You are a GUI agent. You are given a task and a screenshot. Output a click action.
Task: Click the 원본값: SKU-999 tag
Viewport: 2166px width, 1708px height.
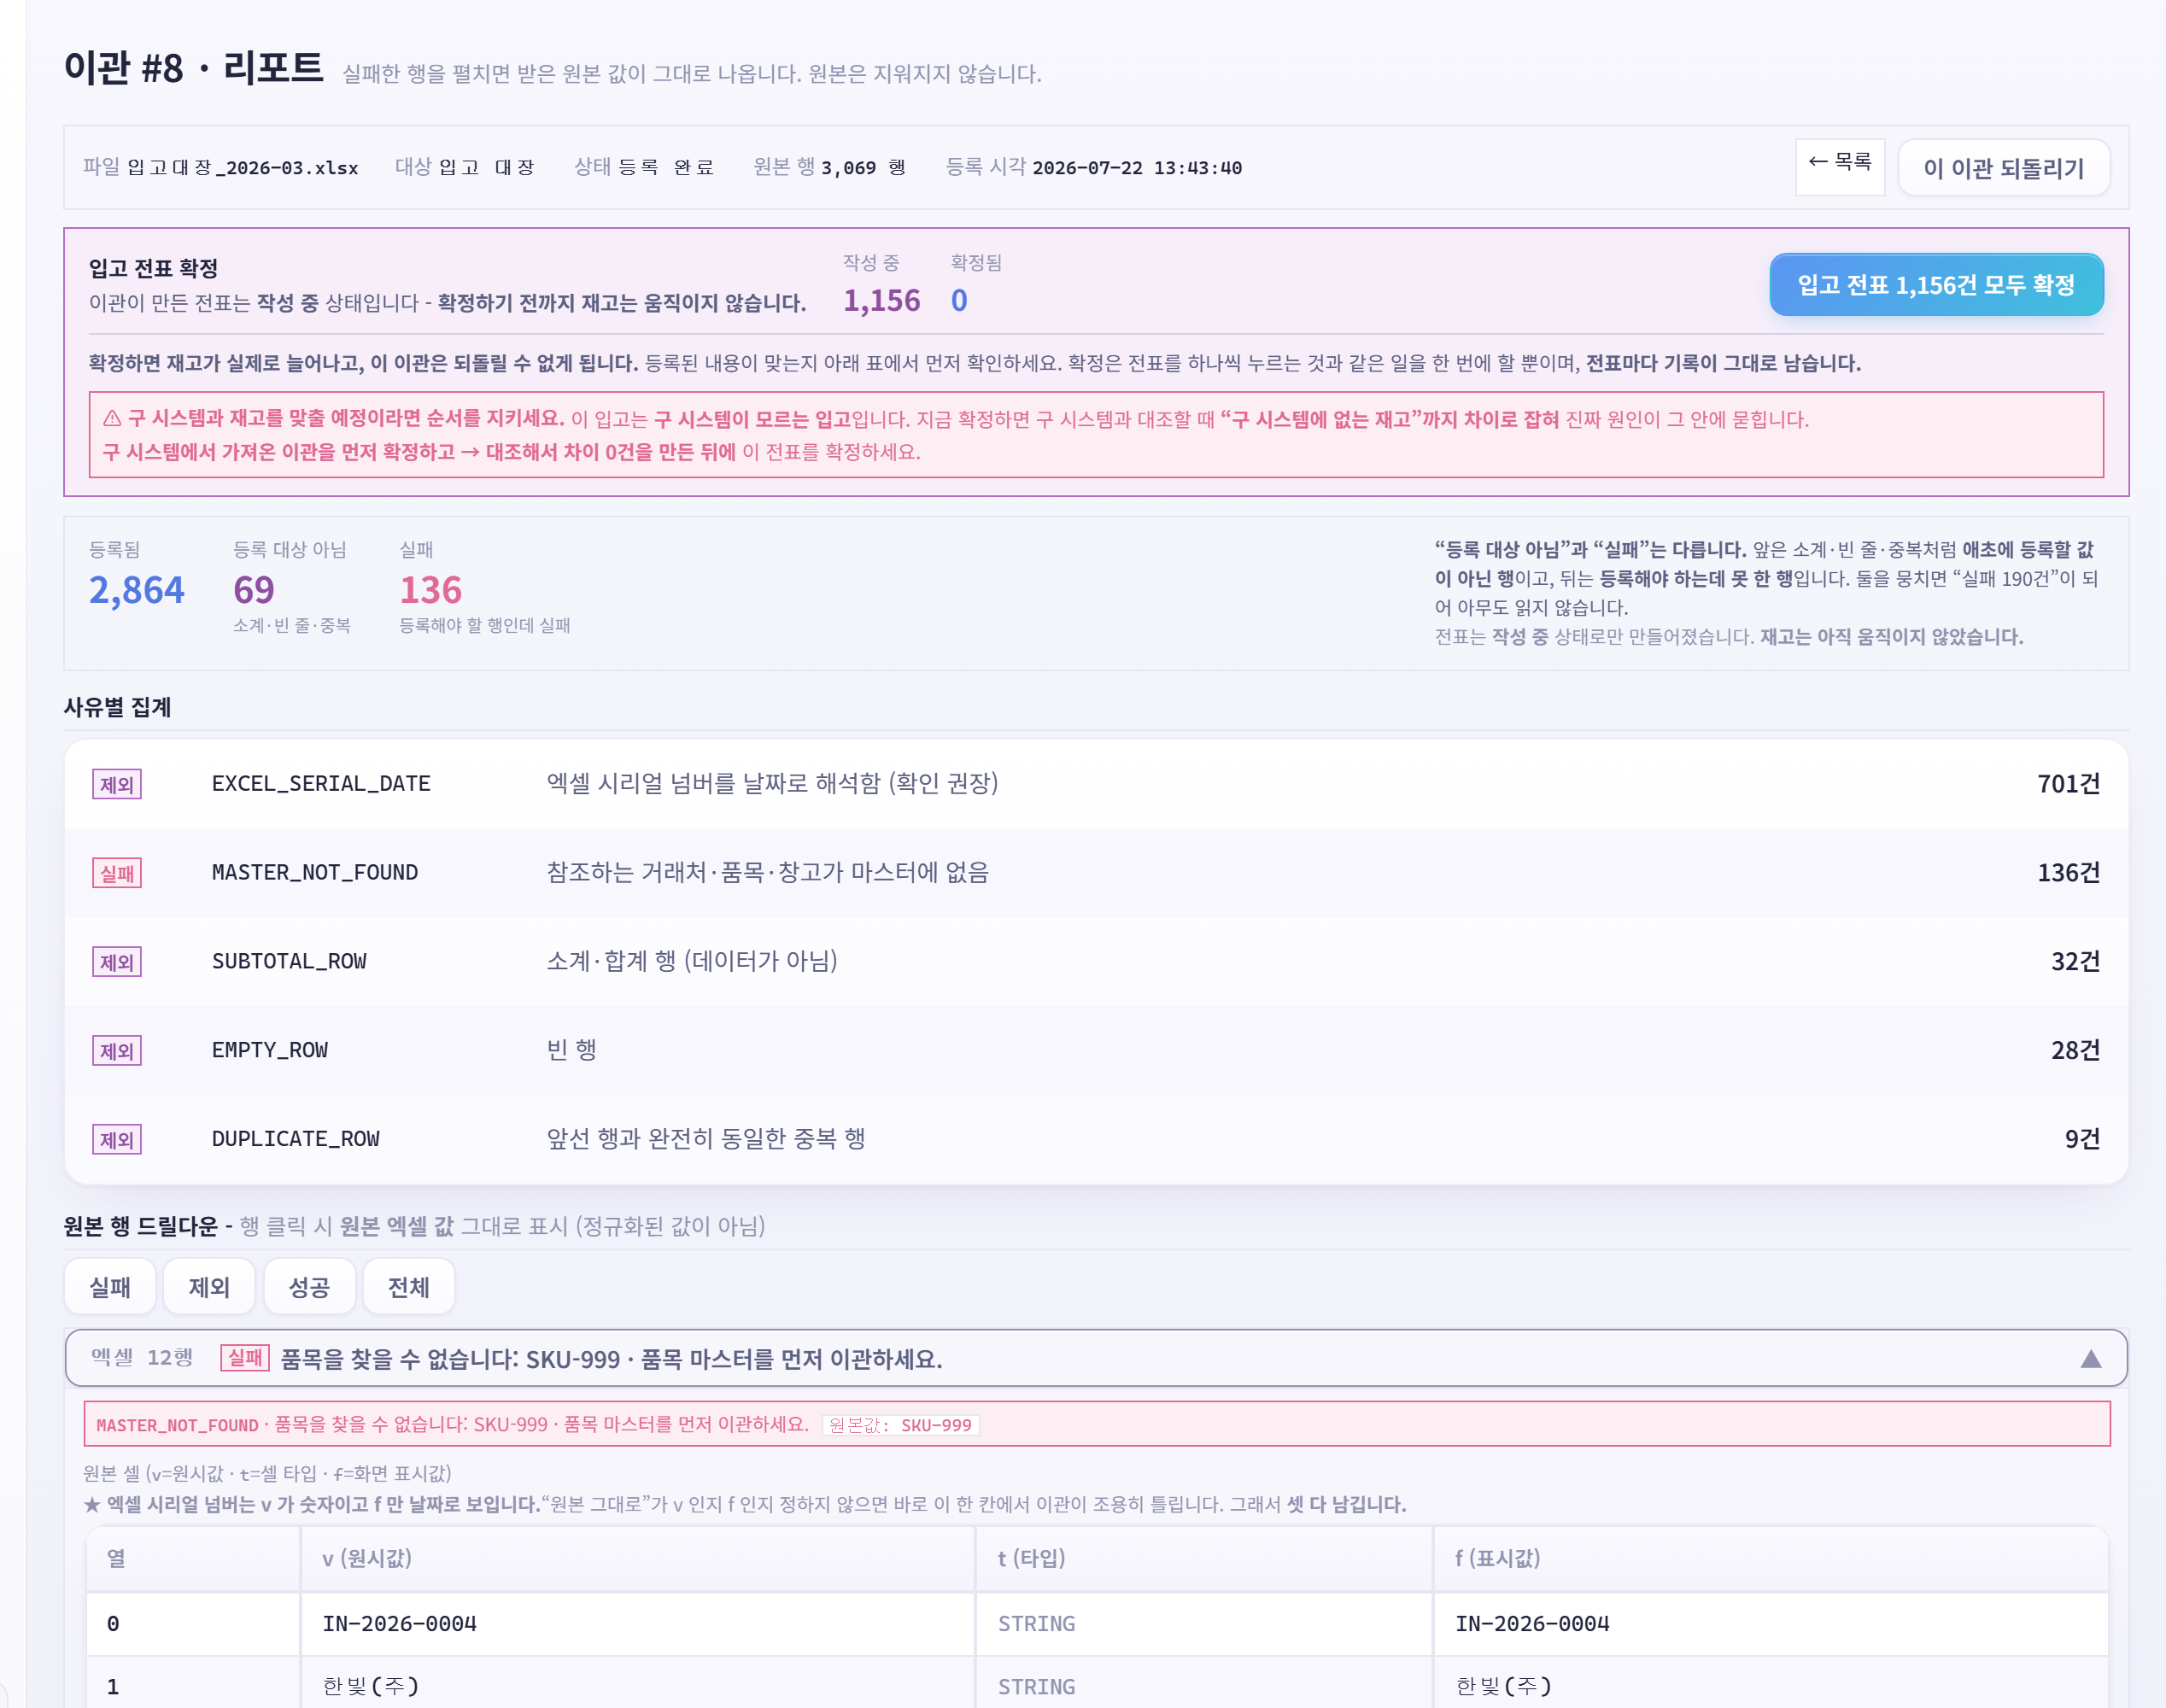coord(901,1425)
